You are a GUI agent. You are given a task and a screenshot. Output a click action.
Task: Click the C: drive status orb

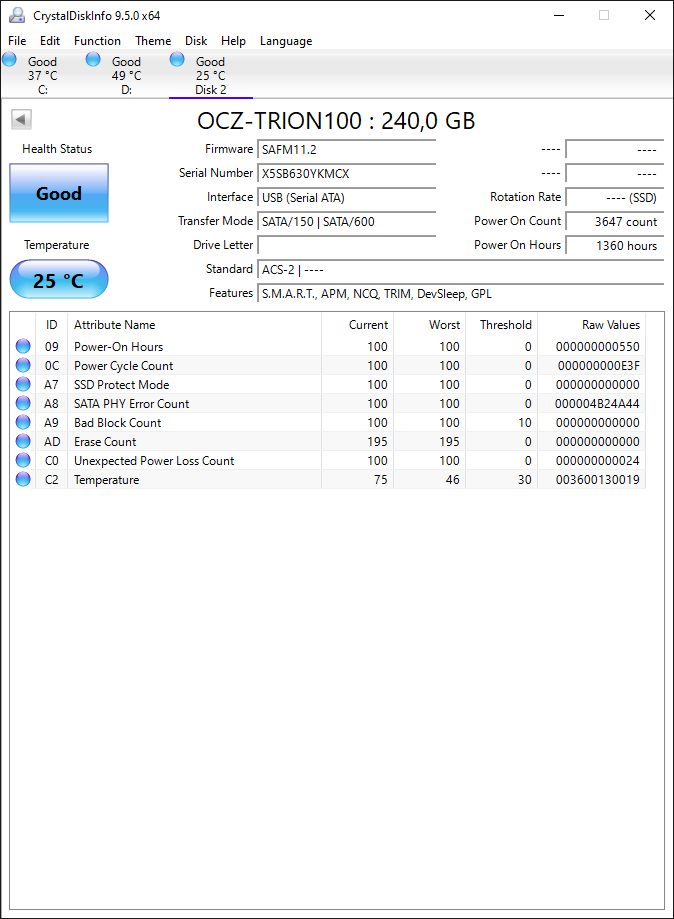9,59
